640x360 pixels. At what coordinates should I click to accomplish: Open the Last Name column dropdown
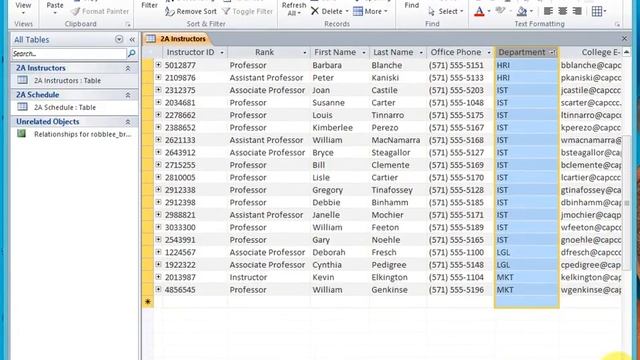pos(421,53)
